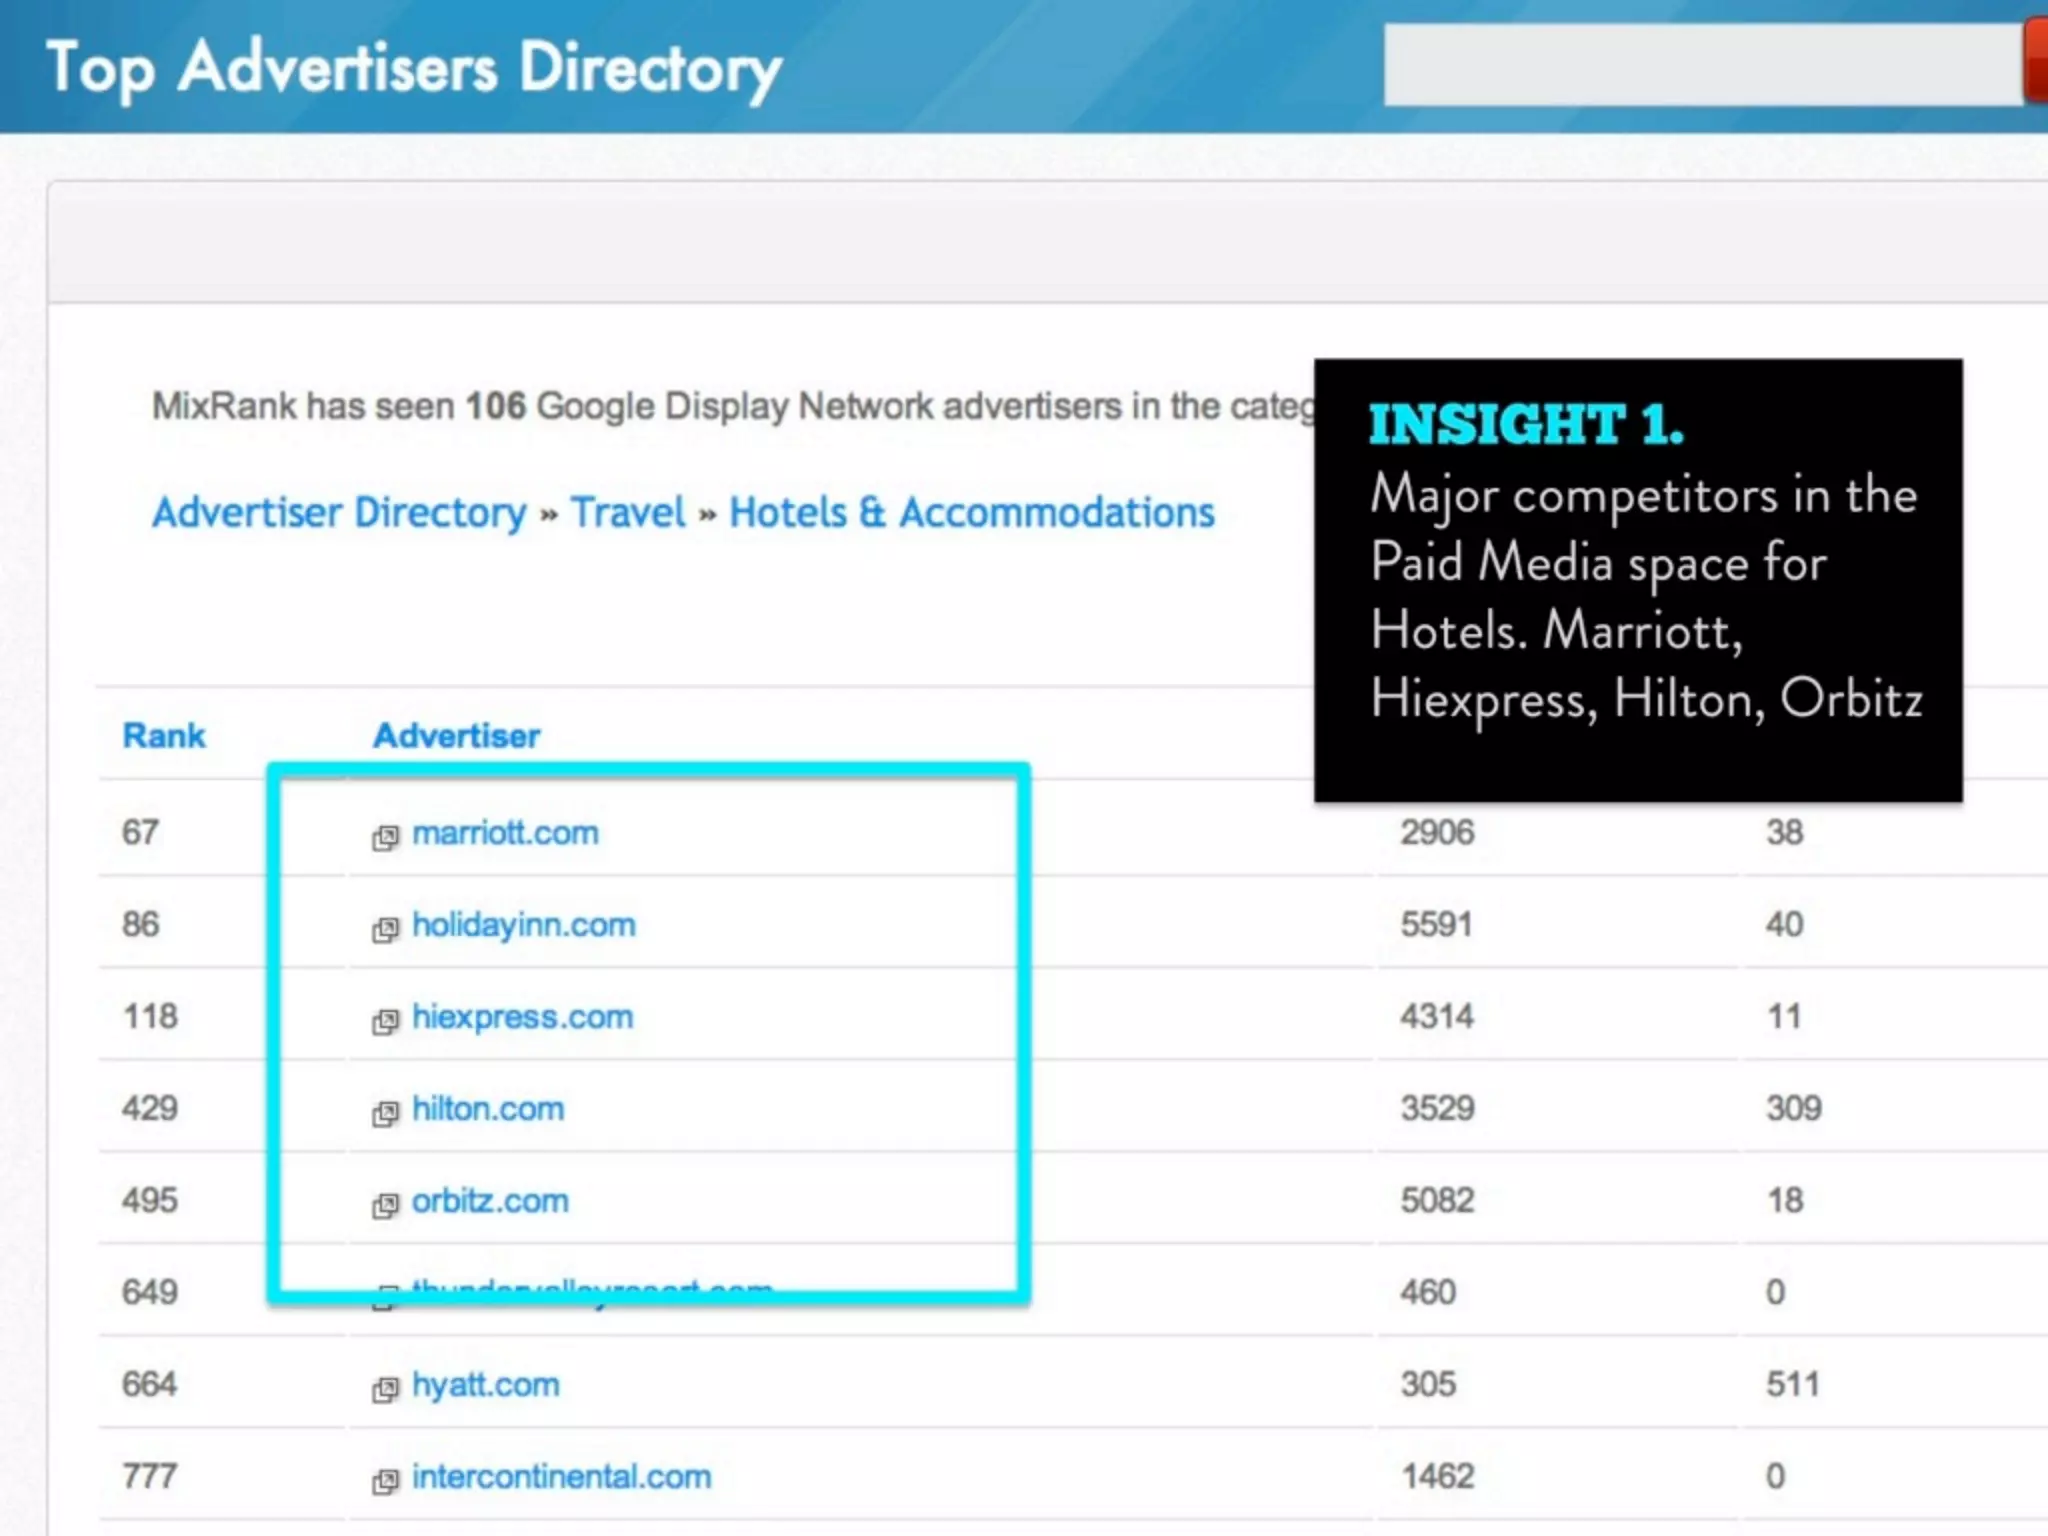2048x1536 pixels.
Task: Click external link icon beside marriott.com
Action: point(385,837)
